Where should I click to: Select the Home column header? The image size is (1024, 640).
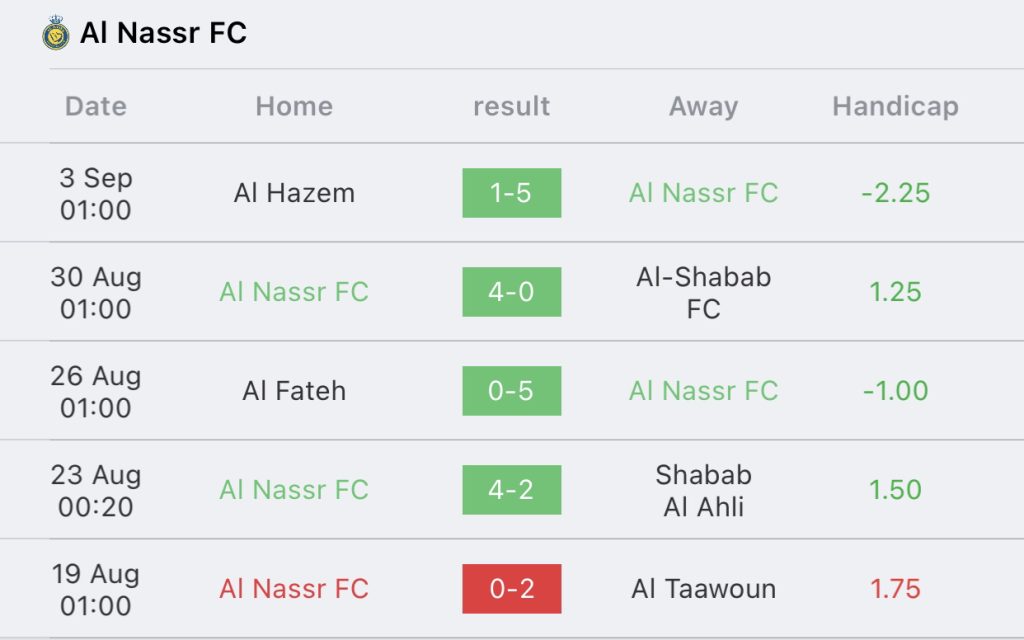pyautogui.click(x=294, y=106)
